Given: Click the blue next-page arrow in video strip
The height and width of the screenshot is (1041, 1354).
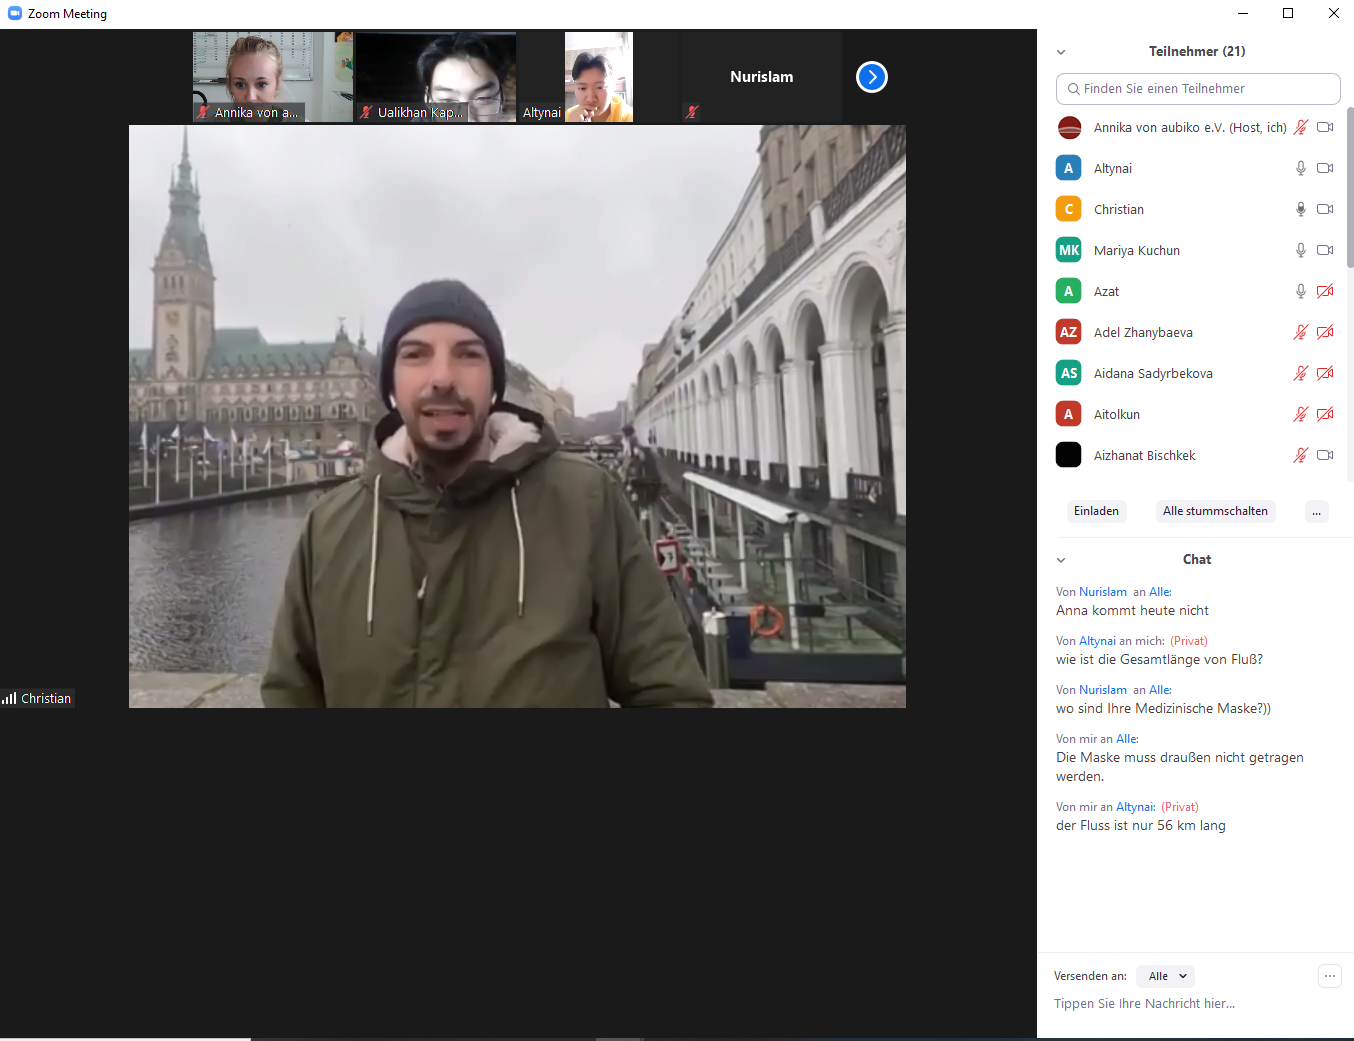Looking at the screenshot, I should (x=871, y=77).
